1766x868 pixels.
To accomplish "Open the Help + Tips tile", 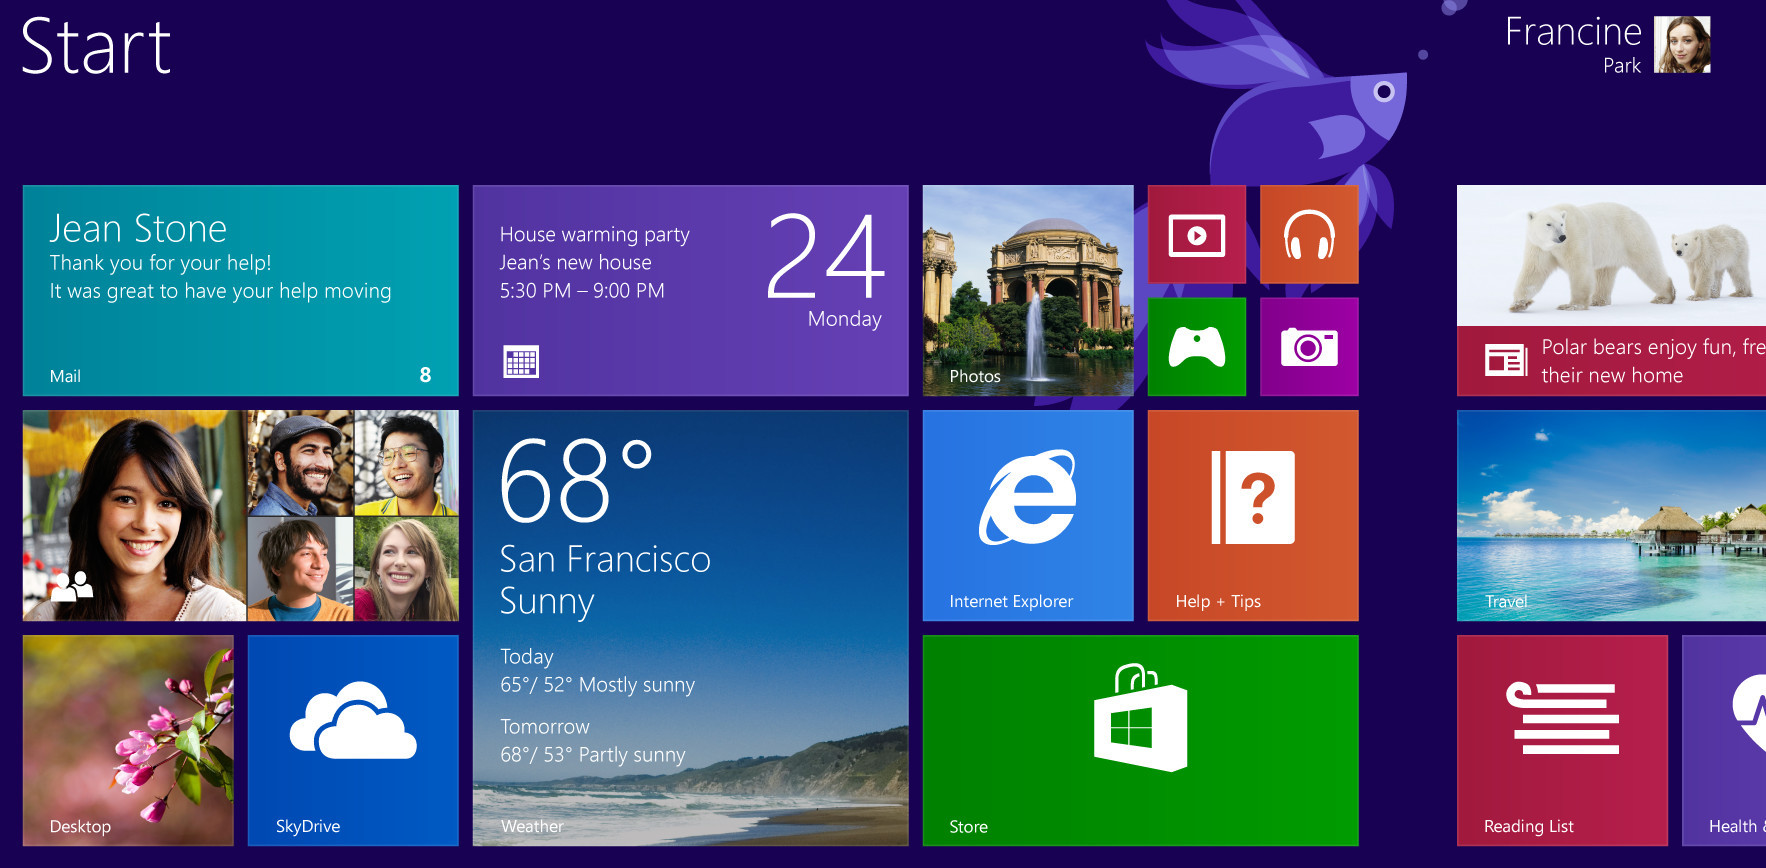I will [x=1252, y=515].
